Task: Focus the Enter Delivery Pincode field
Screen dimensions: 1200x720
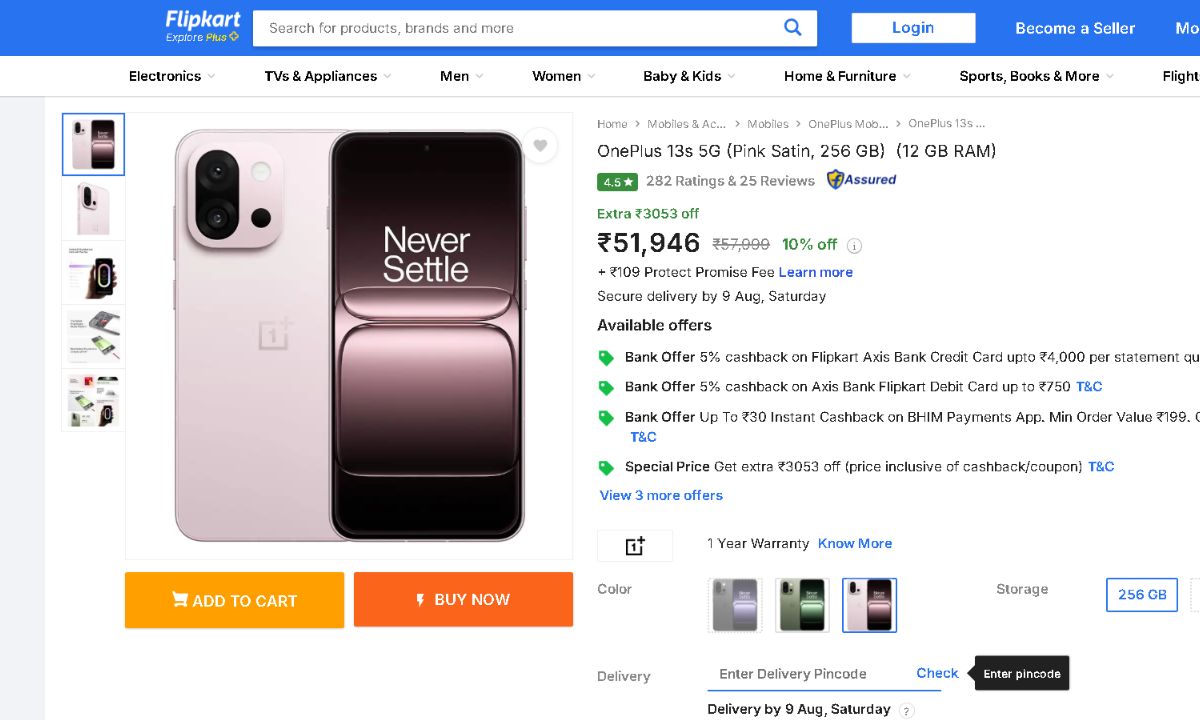Action: (805, 674)
